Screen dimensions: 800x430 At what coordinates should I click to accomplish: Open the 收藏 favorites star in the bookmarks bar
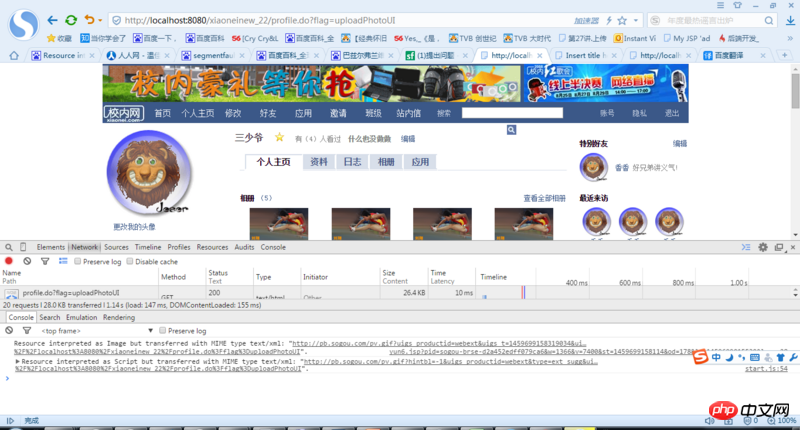(60, 38)
